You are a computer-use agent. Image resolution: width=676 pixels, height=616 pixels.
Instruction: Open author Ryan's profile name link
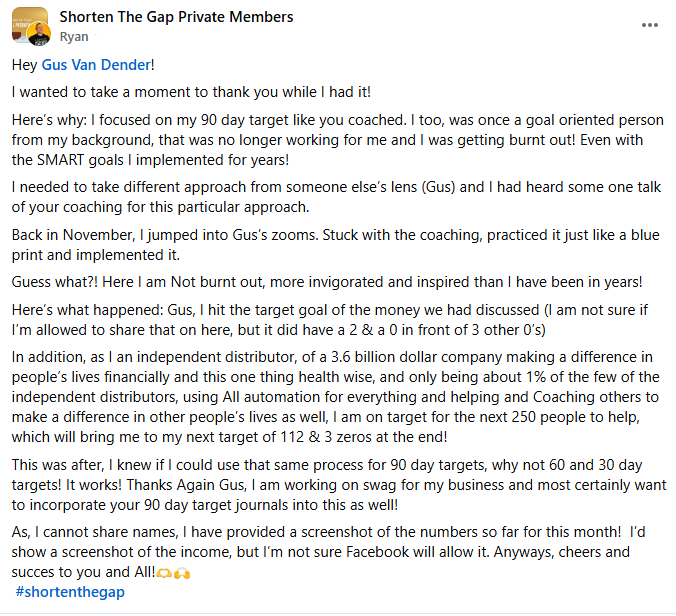coord(74,37)
